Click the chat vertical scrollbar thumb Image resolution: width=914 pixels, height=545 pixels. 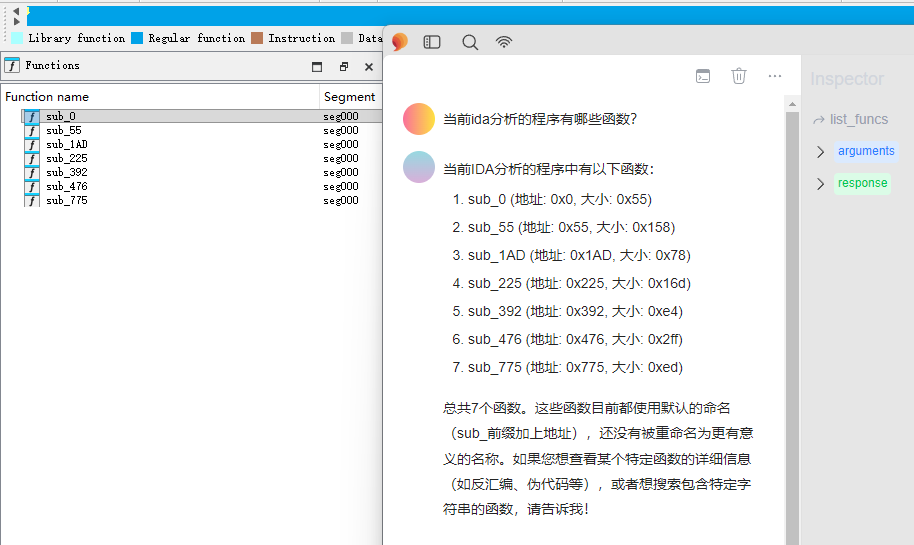792,328
